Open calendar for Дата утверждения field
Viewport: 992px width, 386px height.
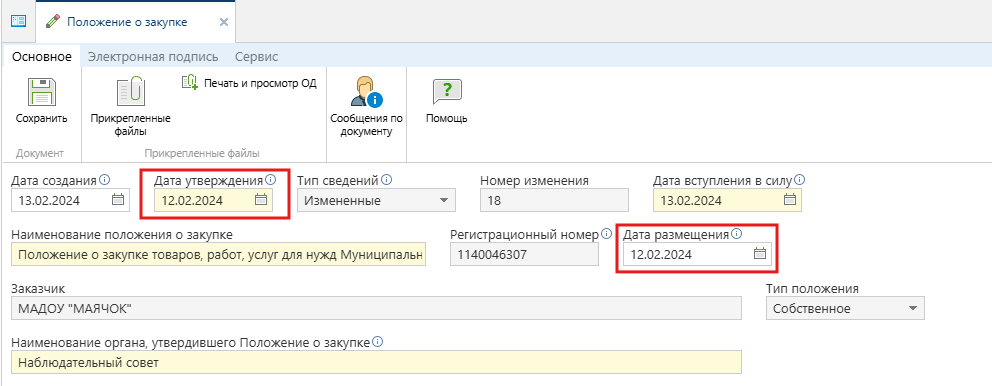261,200
